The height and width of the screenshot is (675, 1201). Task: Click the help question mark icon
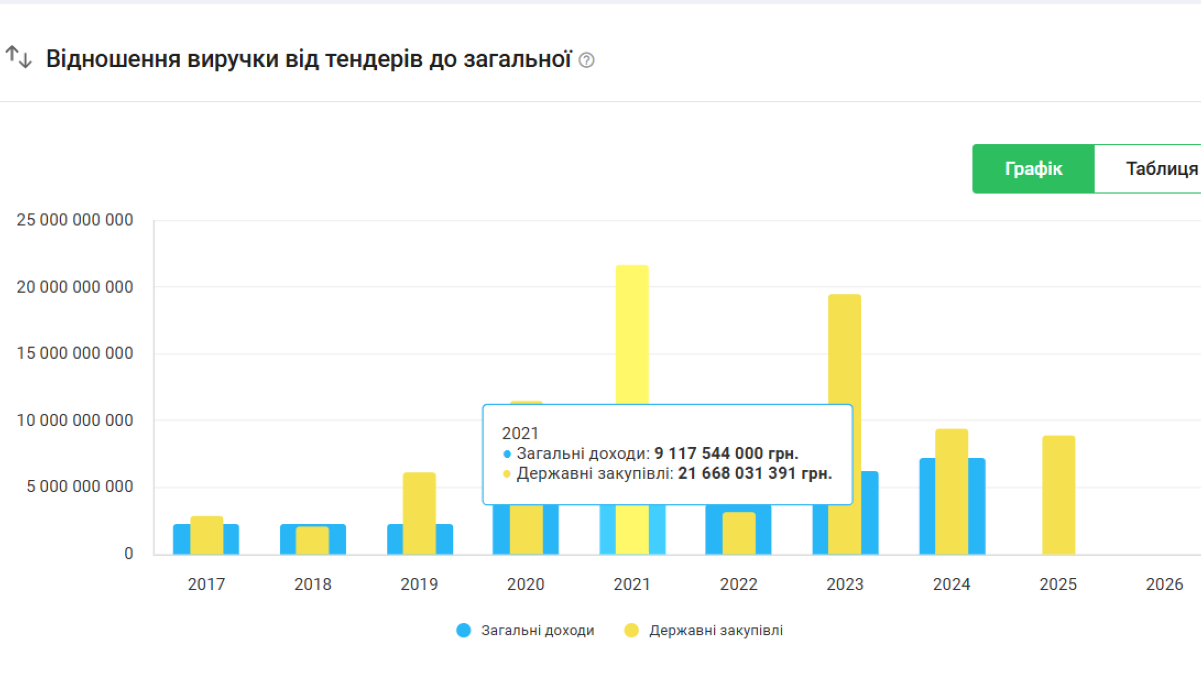point(587,61)
